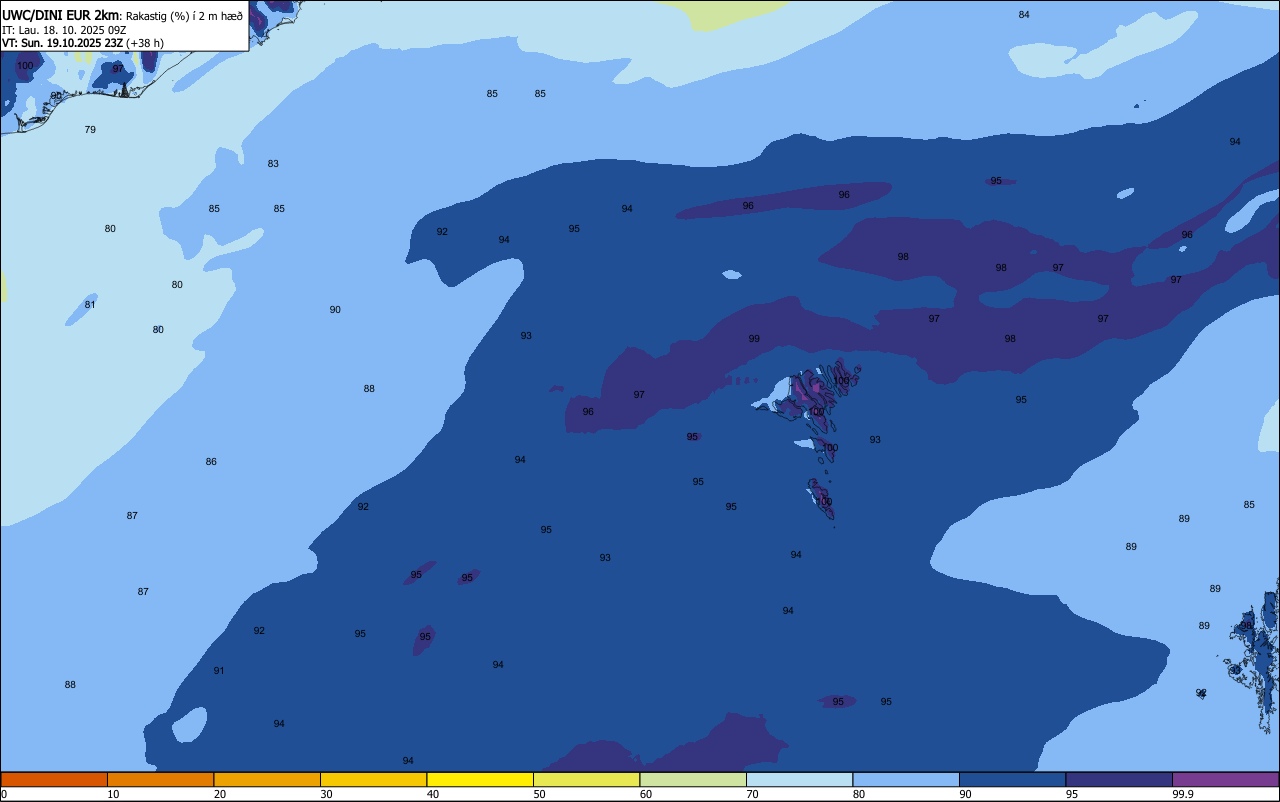Select the 90–95 dark blue legend segment
Image resolution: width=1280 pixels, height=802 pixels.
click(1012, 779)
